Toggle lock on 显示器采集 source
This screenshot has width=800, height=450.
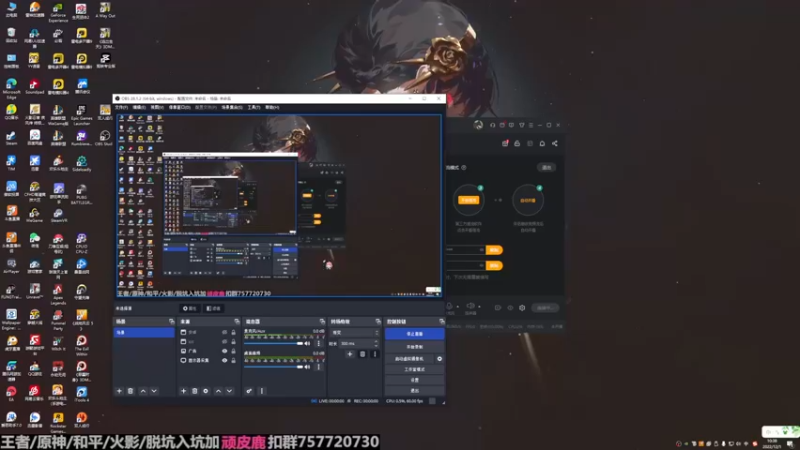[234, 360]
